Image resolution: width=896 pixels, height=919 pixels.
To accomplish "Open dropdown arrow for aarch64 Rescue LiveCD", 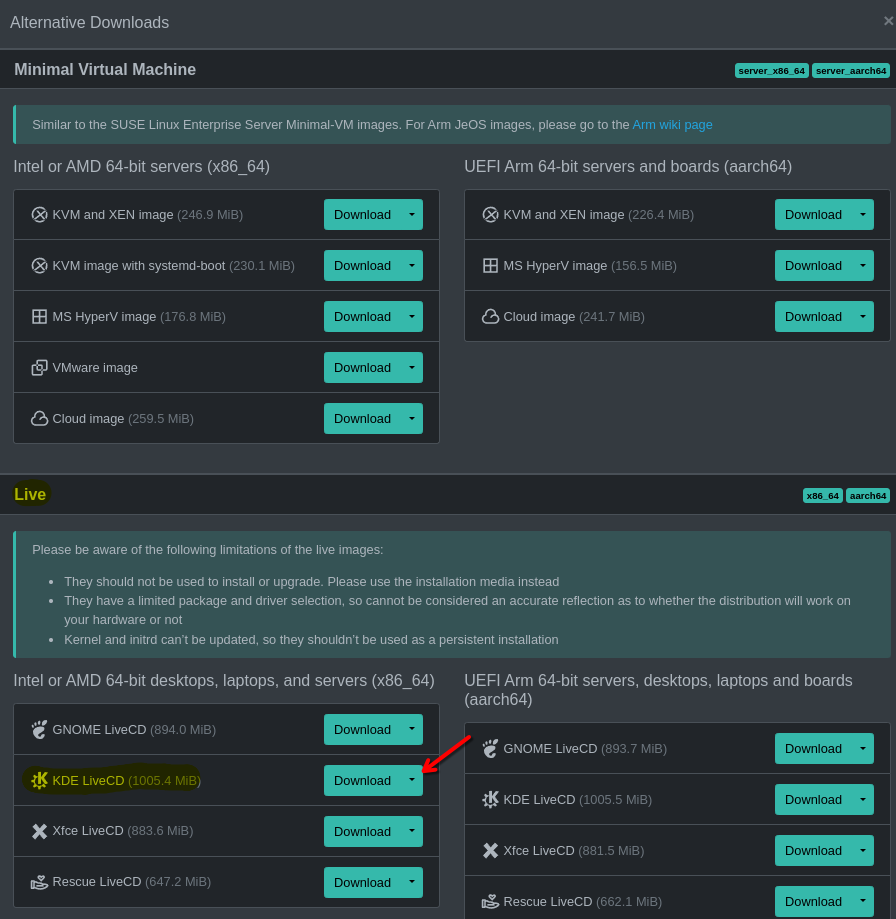I will coord(862,901).
